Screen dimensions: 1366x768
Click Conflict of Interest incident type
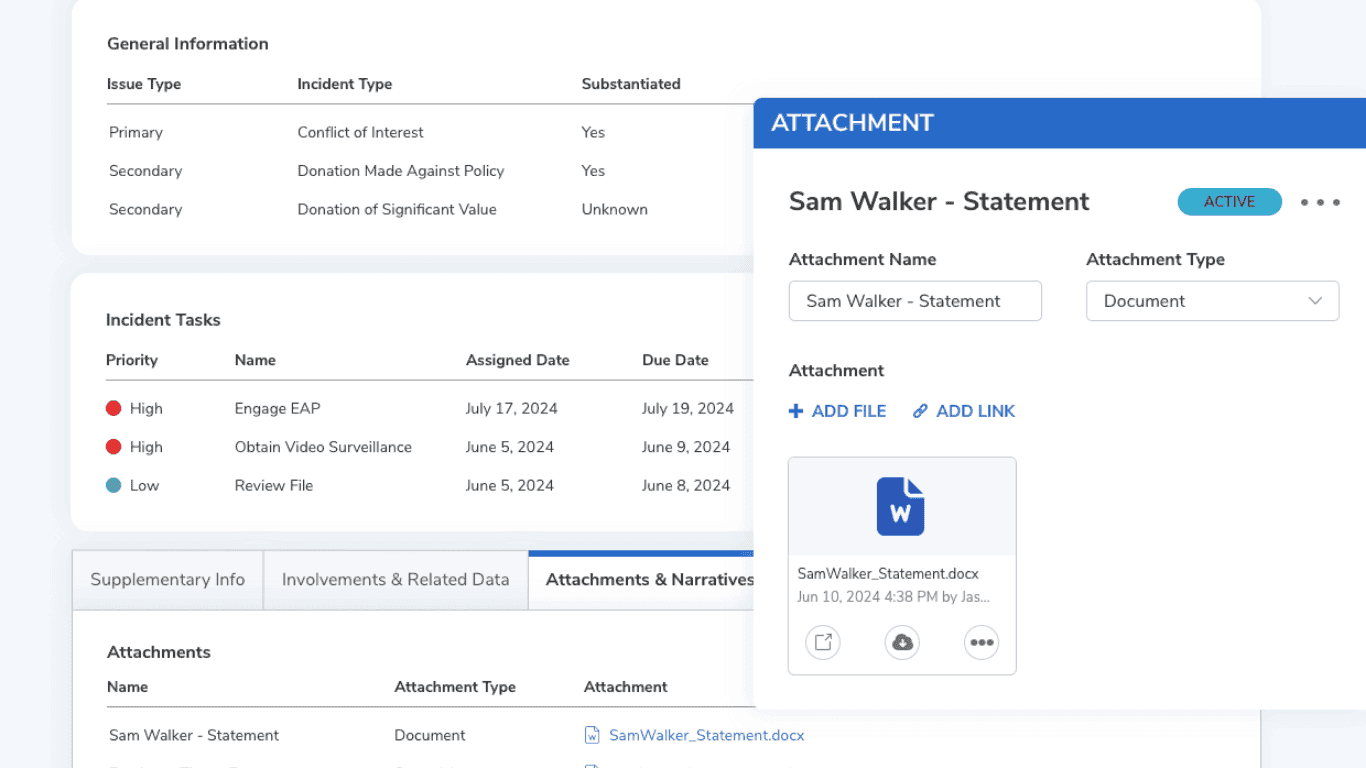coord(360,132)
